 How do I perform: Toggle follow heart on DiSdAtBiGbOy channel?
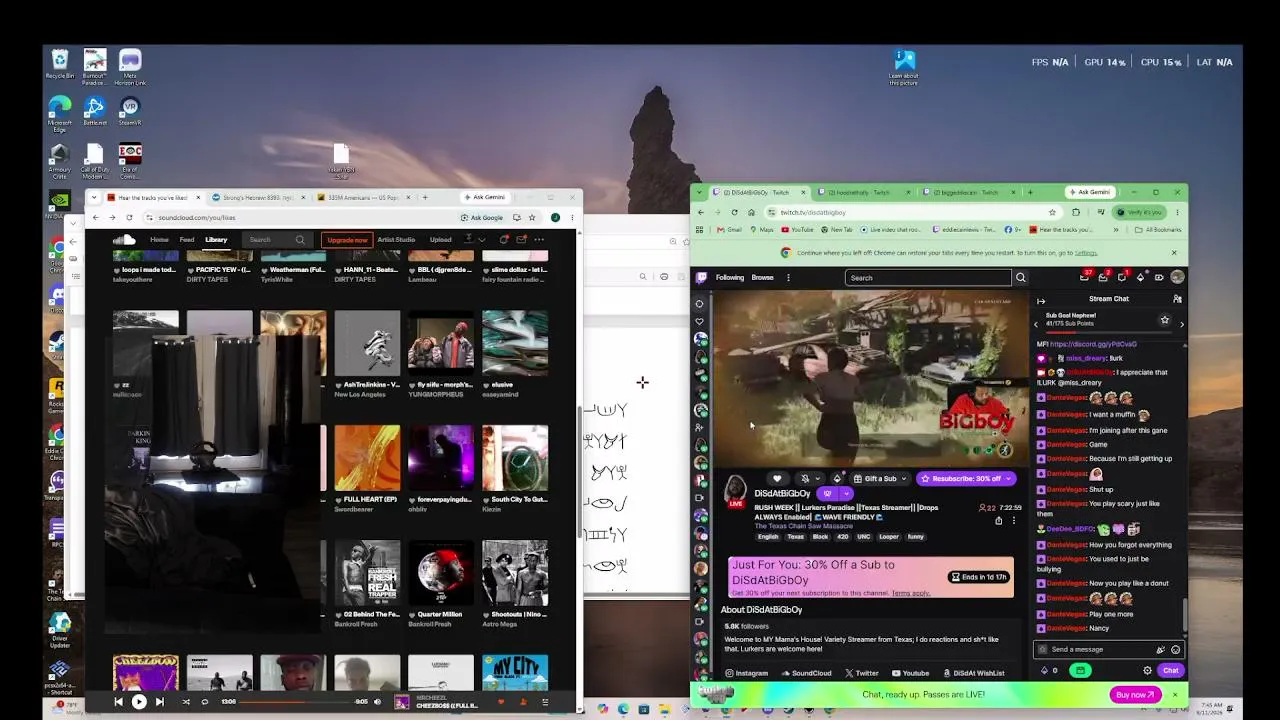(x=777, y=479)
